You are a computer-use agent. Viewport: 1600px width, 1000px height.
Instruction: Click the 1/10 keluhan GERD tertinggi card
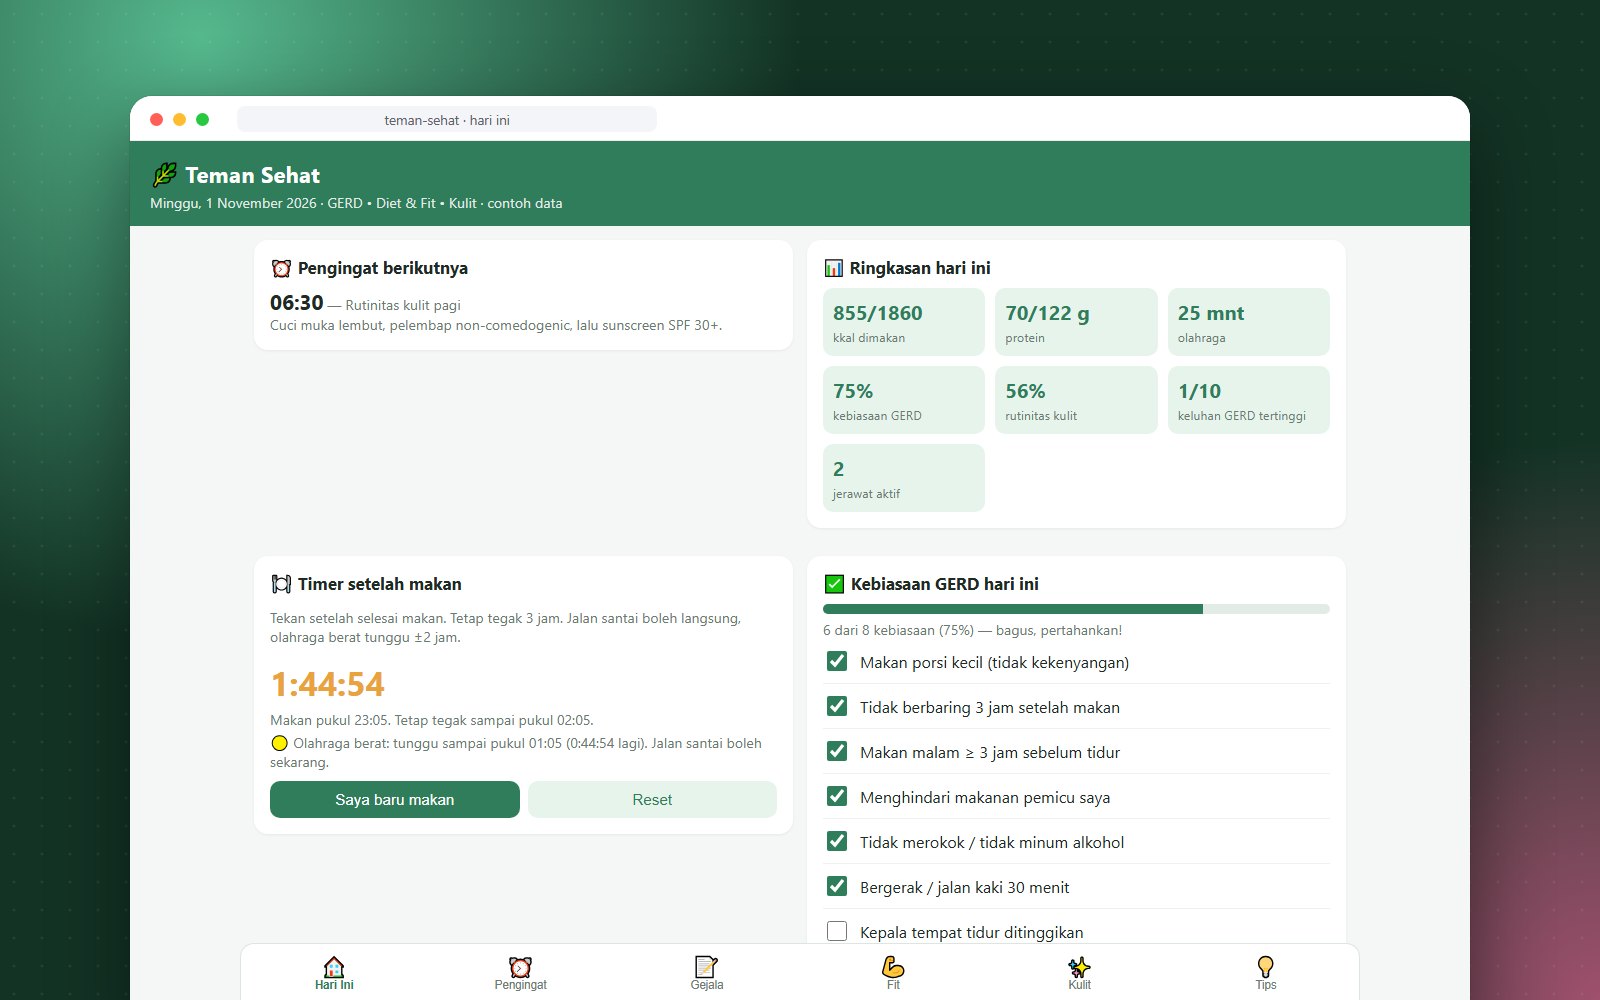1249,400
